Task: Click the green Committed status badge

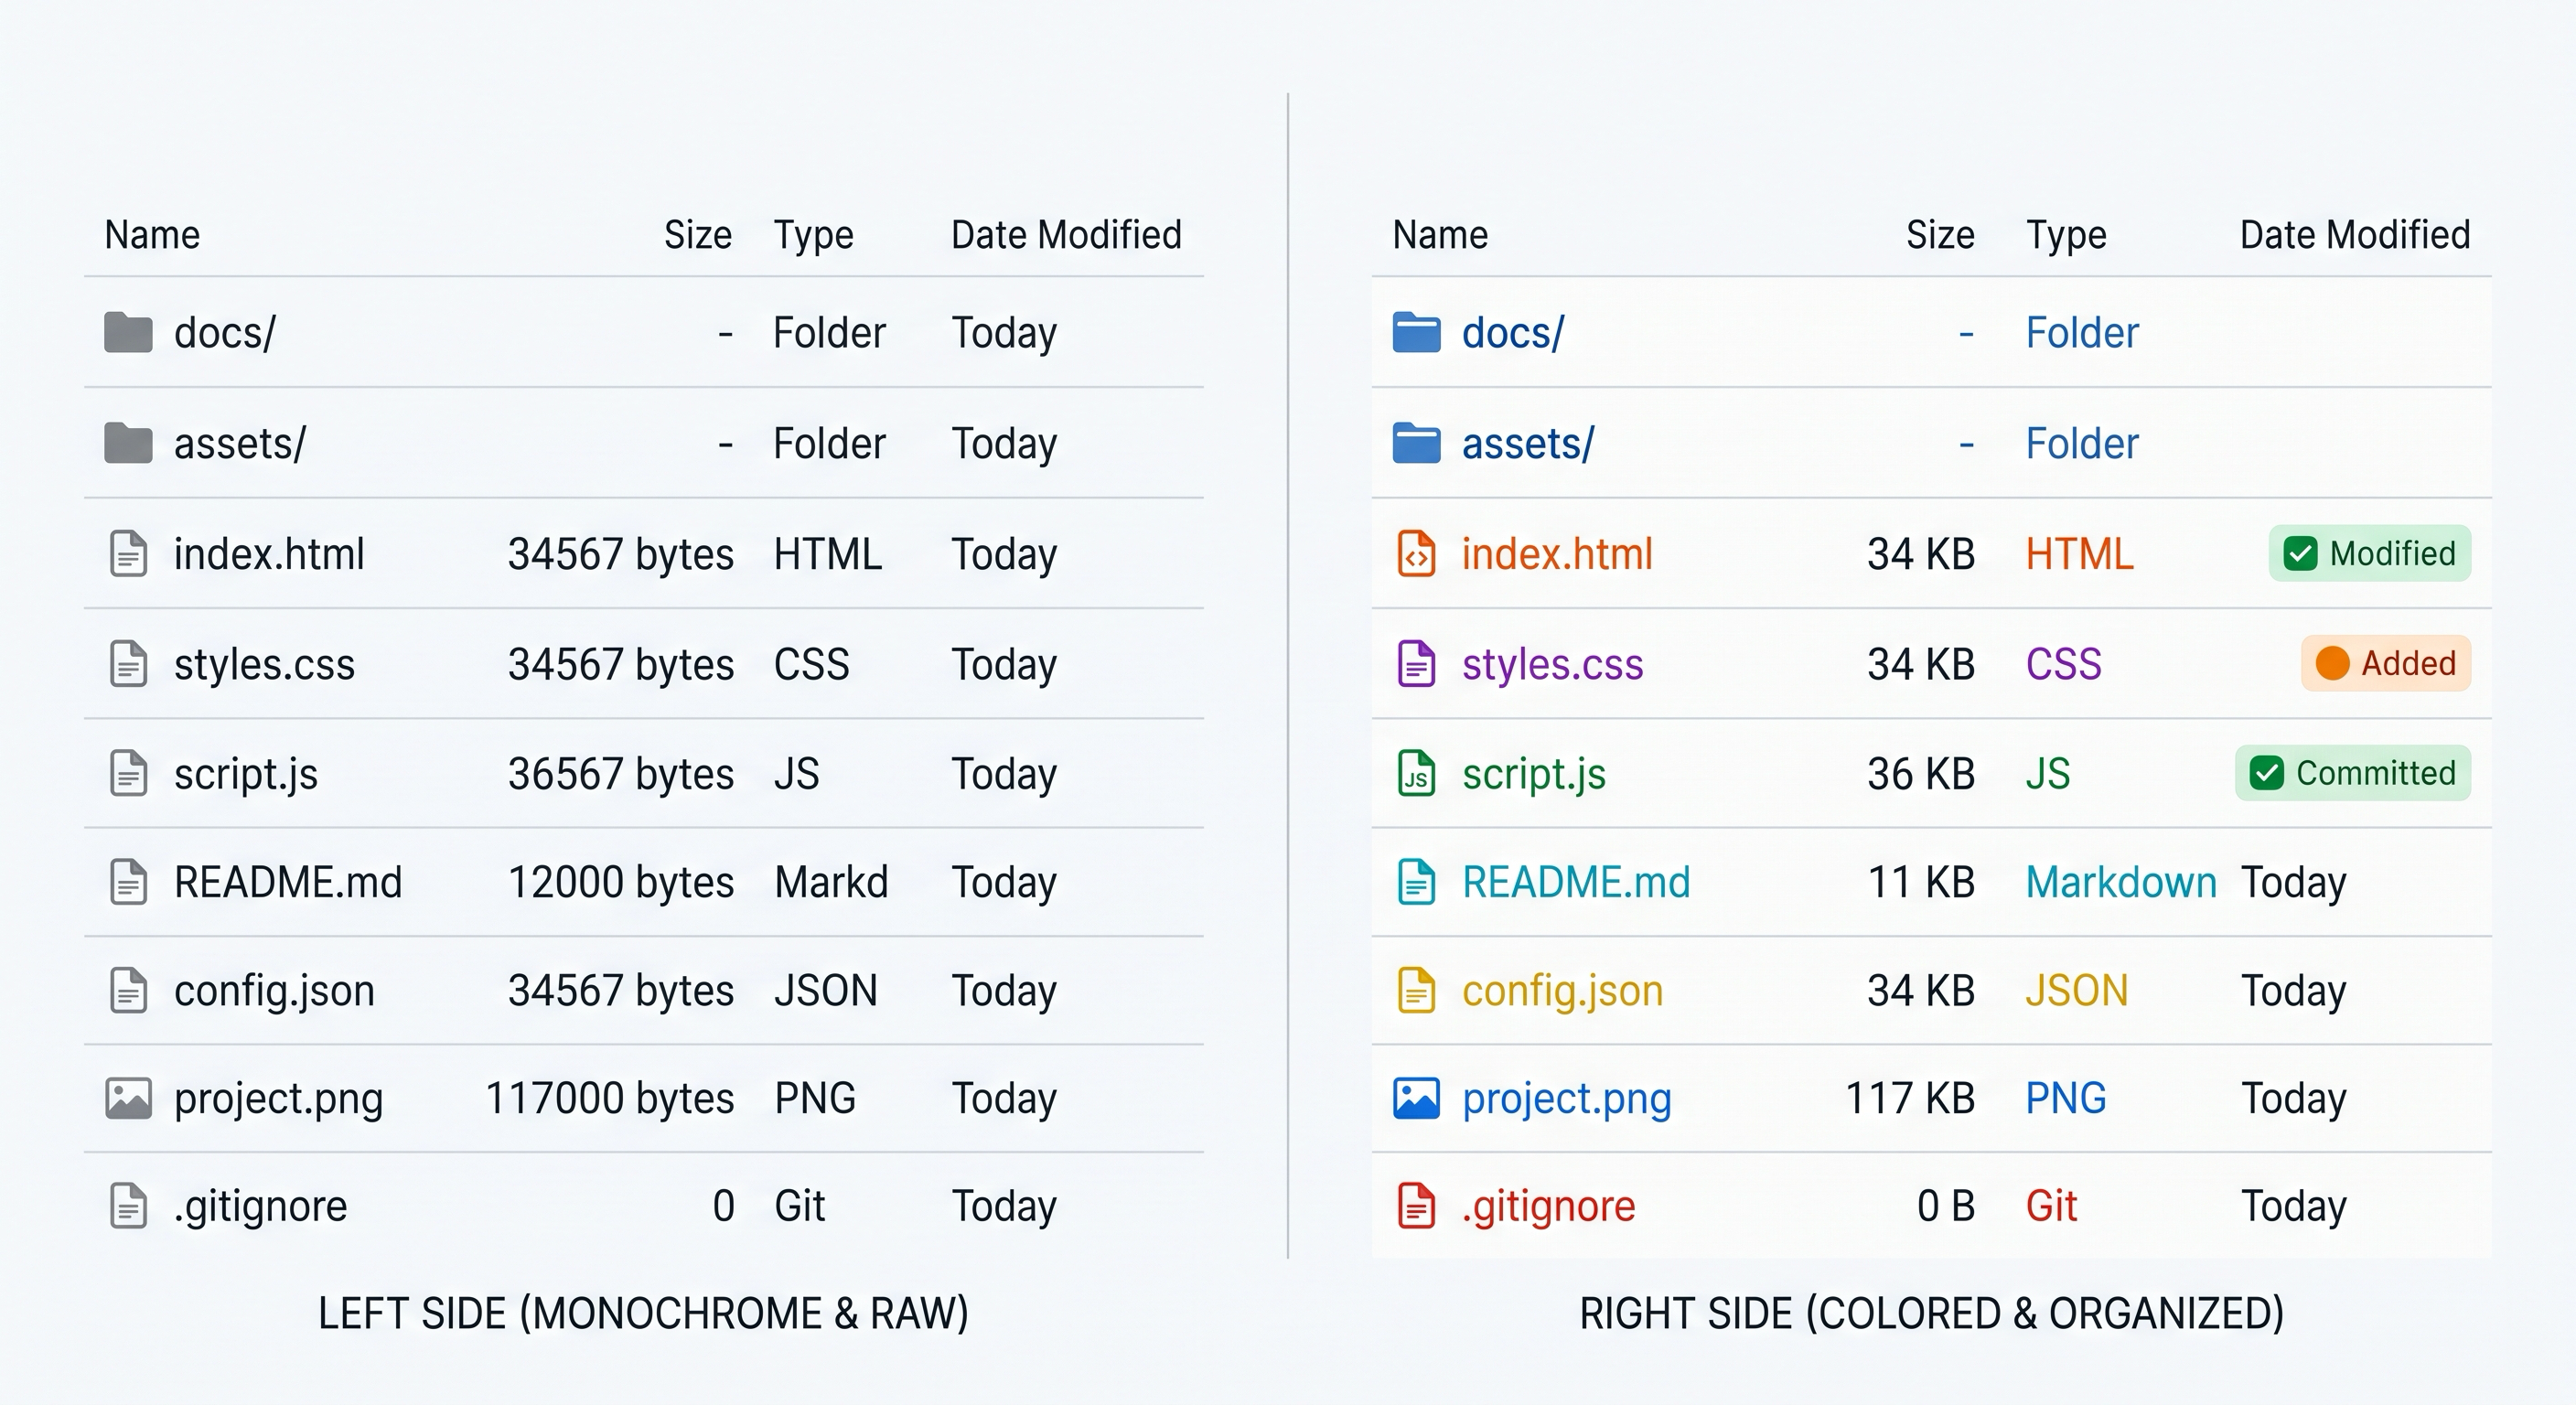Action: click(2353, 773)
